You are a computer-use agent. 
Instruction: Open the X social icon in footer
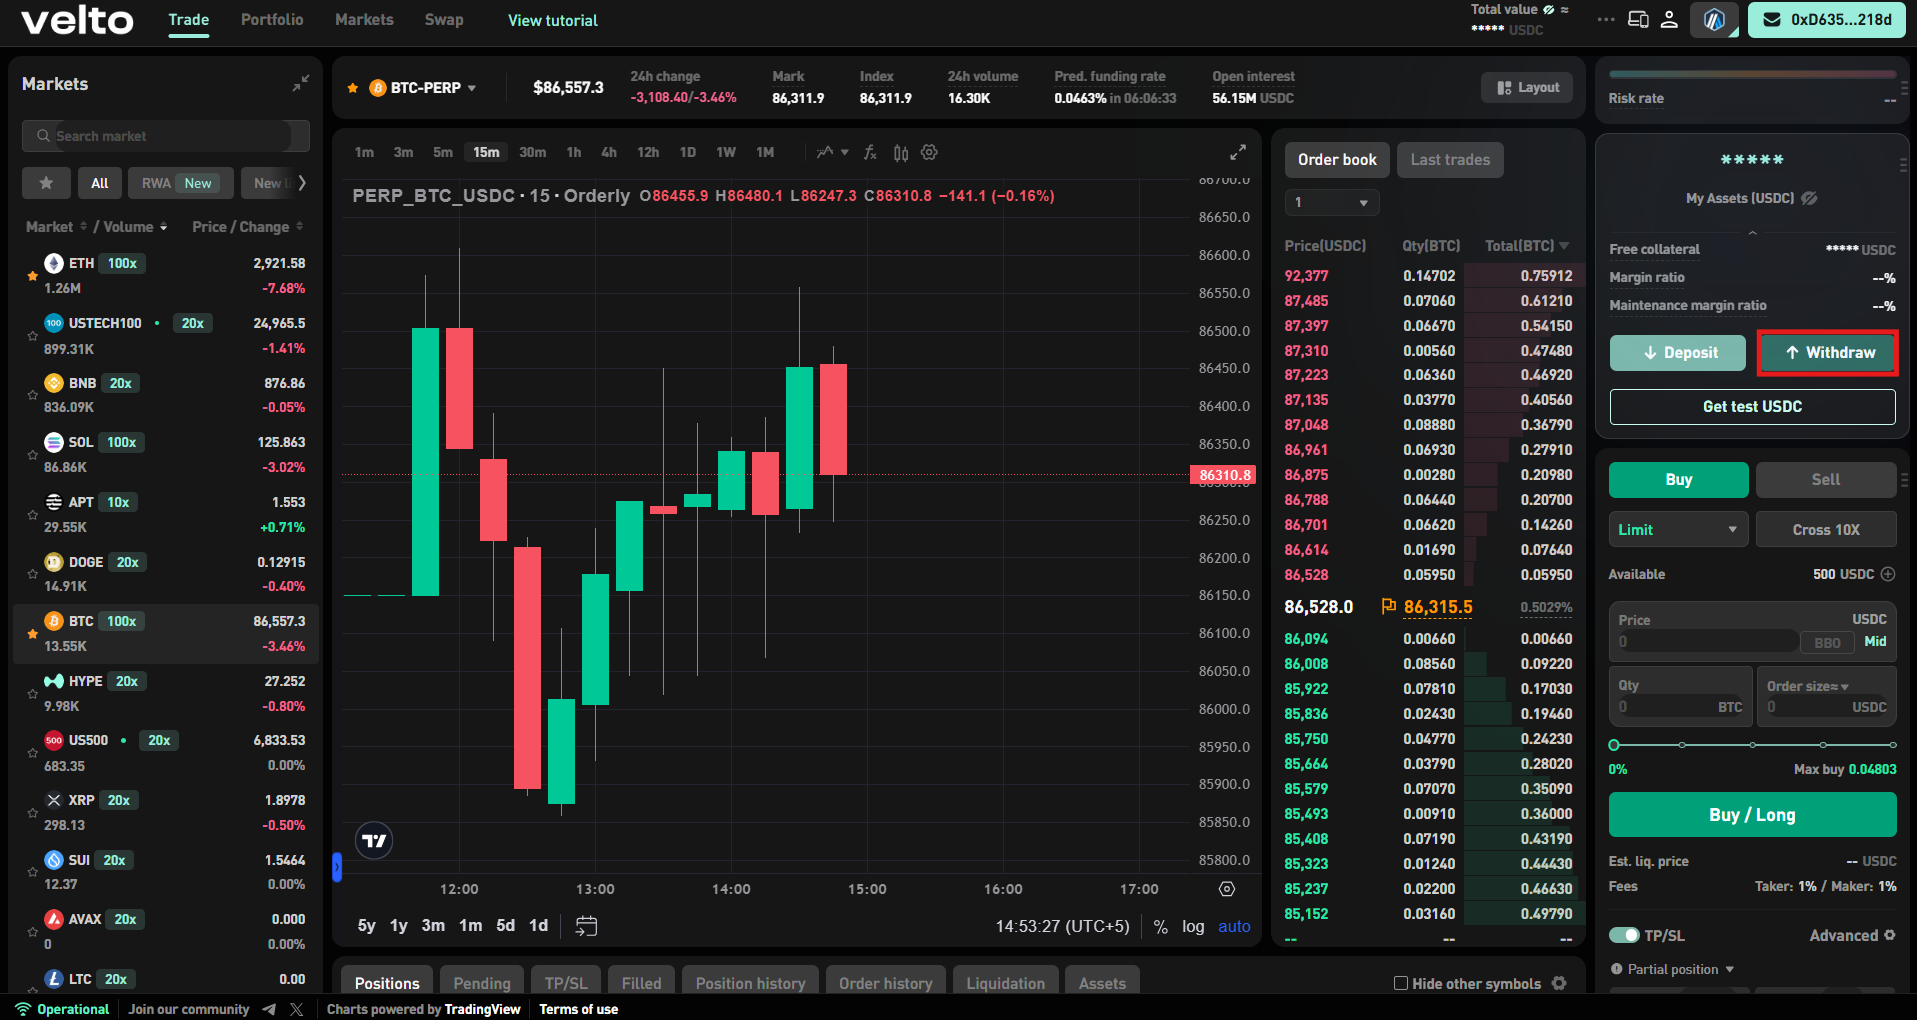click(x=296, y=1009)
